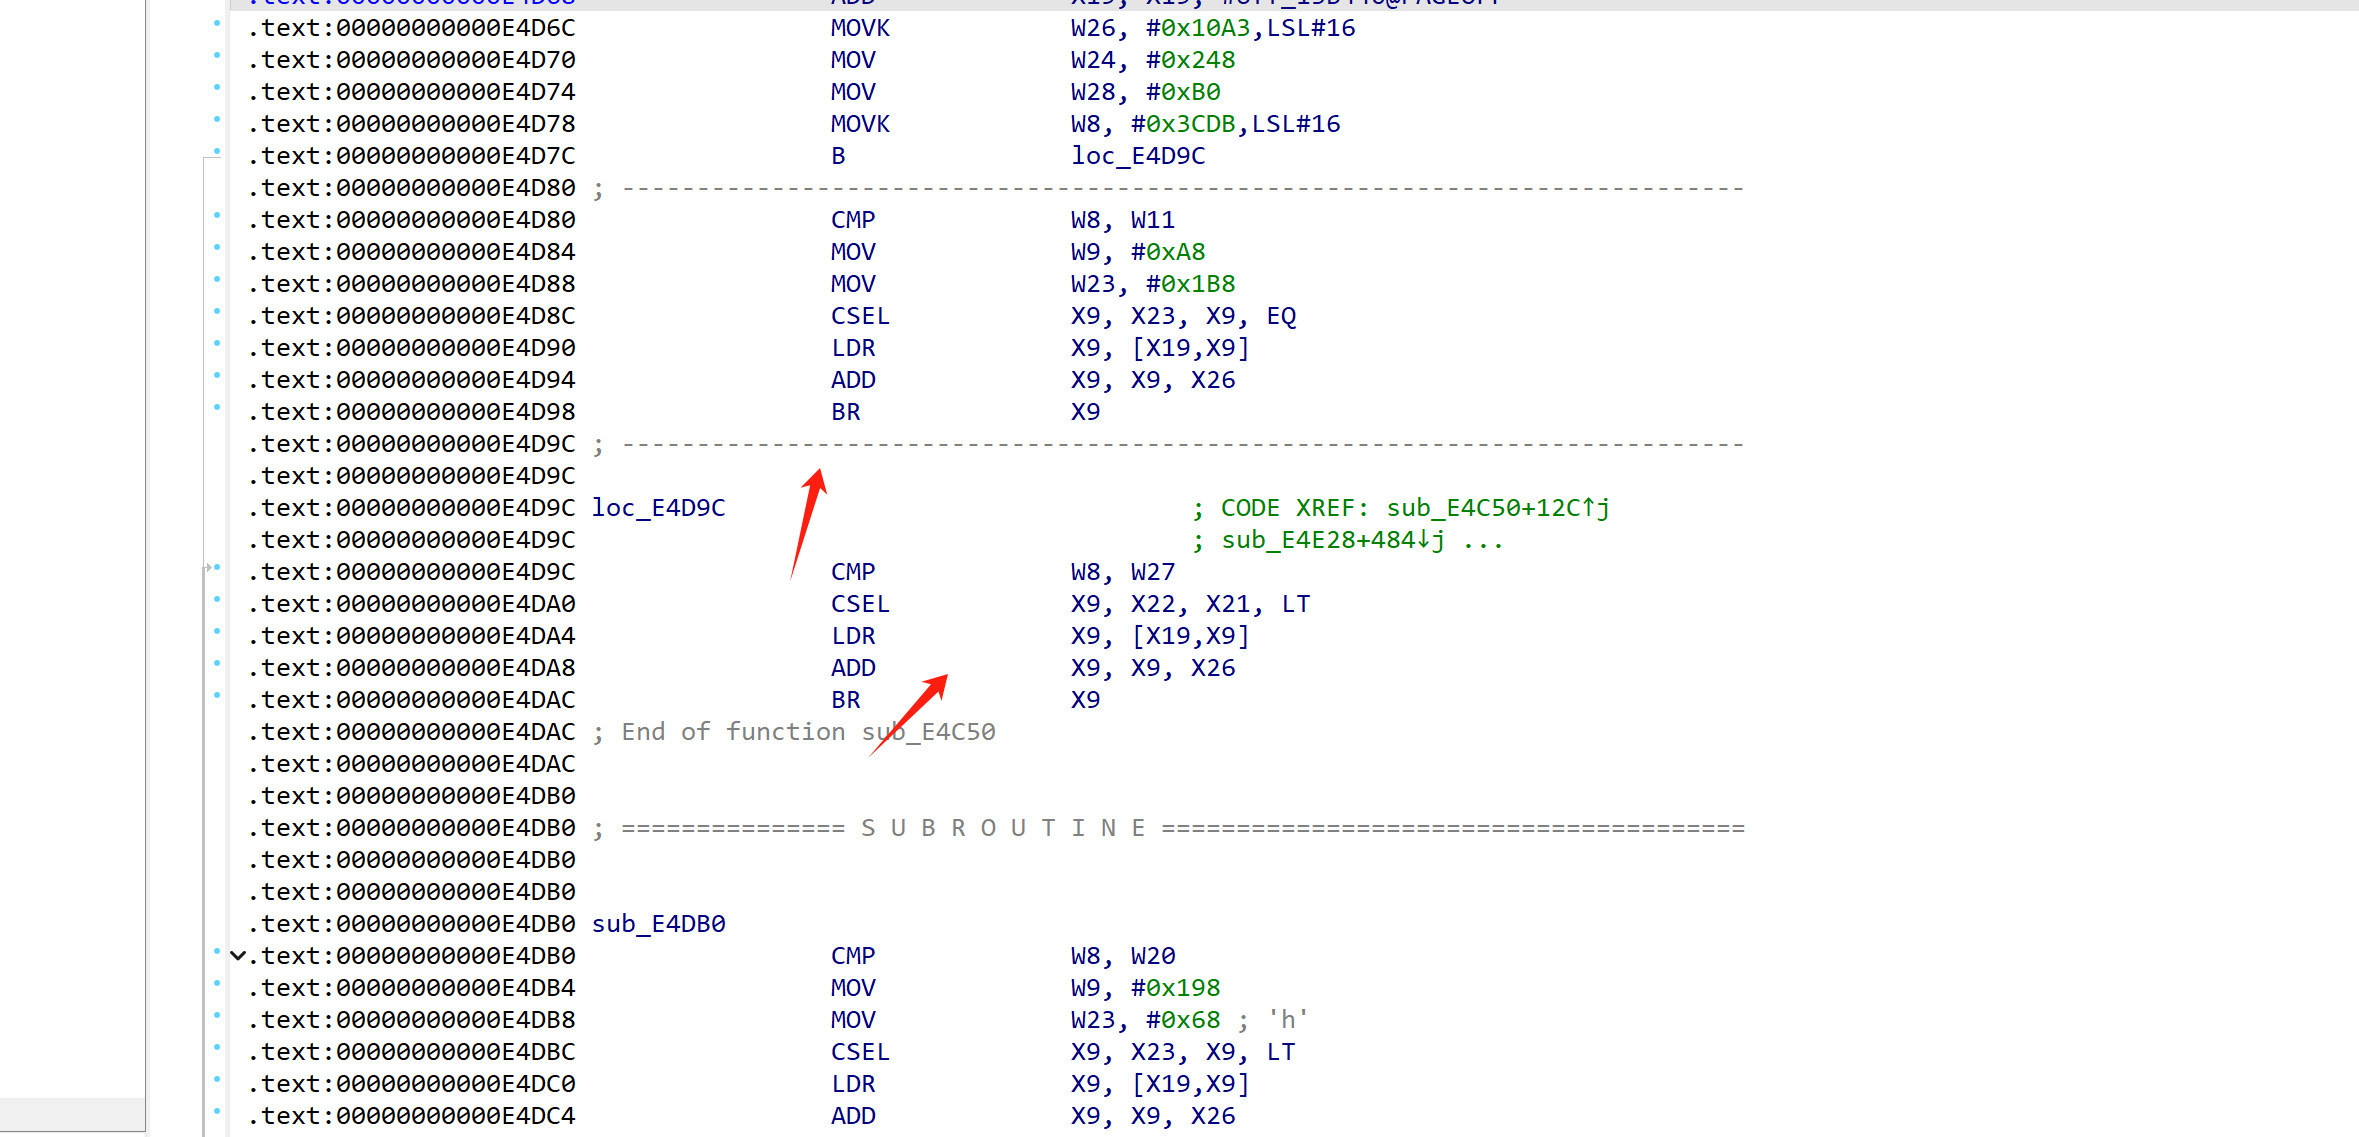Open xref sub_E4E28+484↓j

coord(1332,540)
